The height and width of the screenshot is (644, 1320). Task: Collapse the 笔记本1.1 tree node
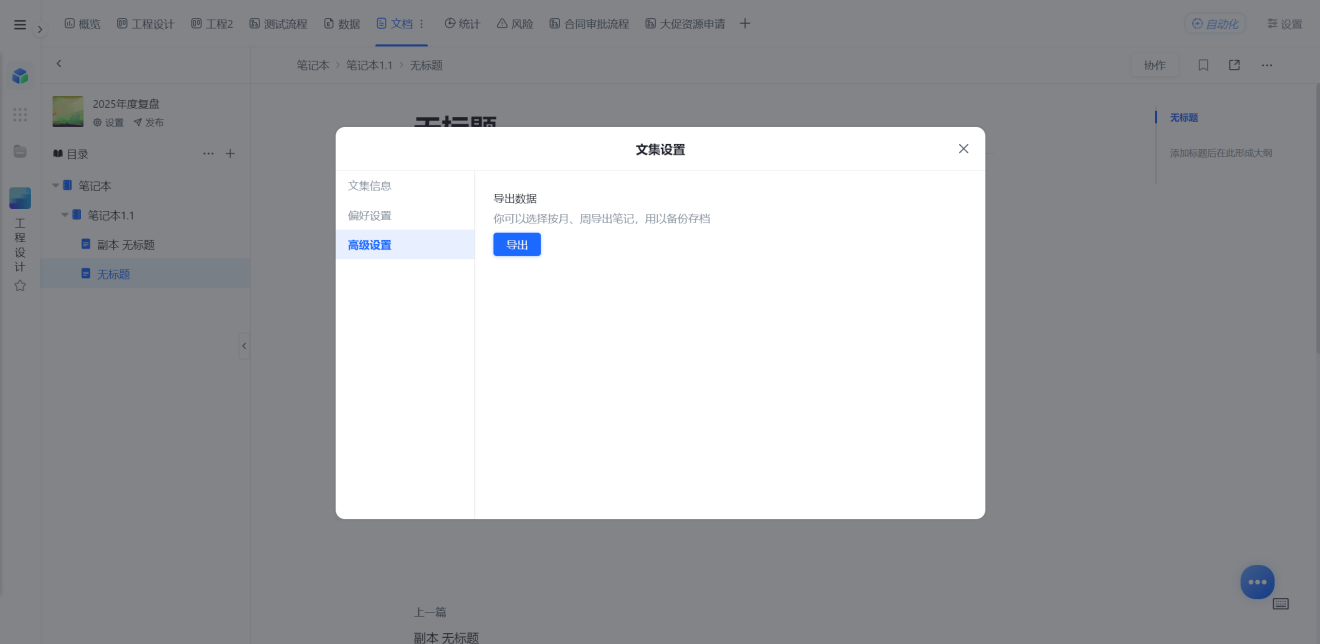point(65,215)
